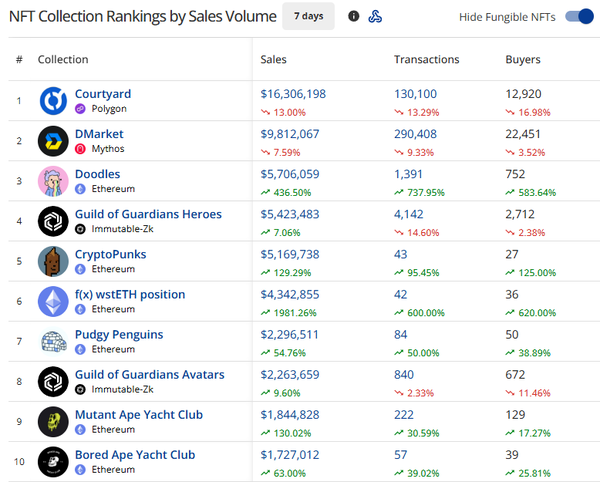This screenshot has width=600, height=482.
Task: Click the Mutant Ape Yacht Club logo
Action: [53, 422]
